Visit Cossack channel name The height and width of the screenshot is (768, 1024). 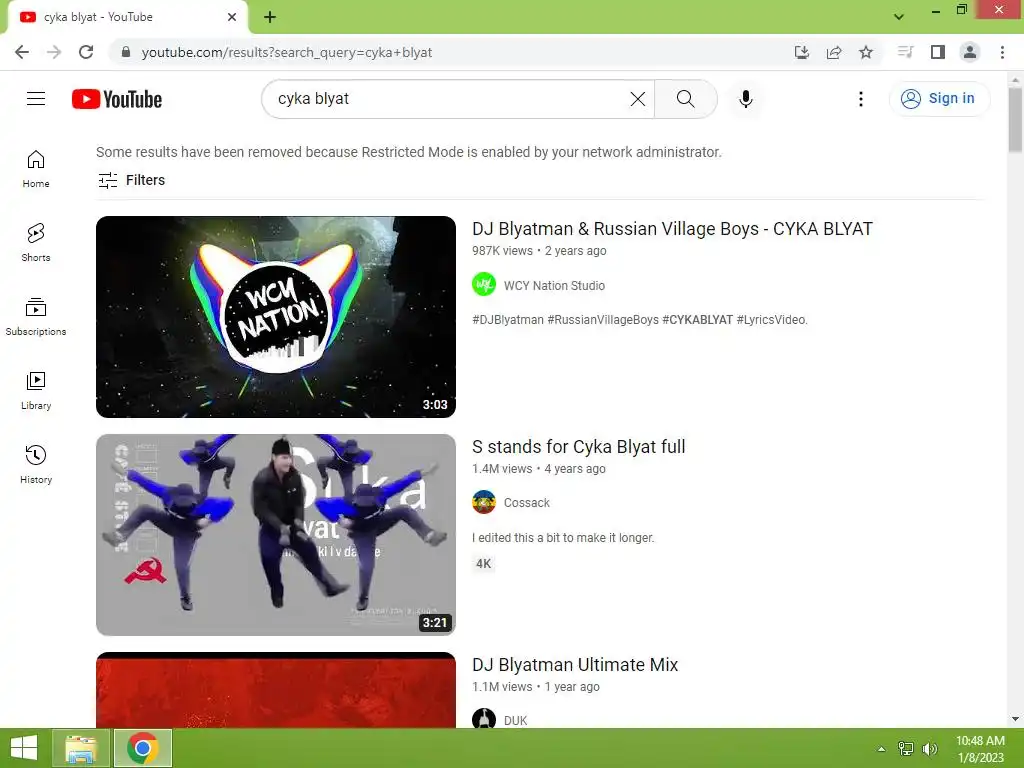[x=526, y=503]
